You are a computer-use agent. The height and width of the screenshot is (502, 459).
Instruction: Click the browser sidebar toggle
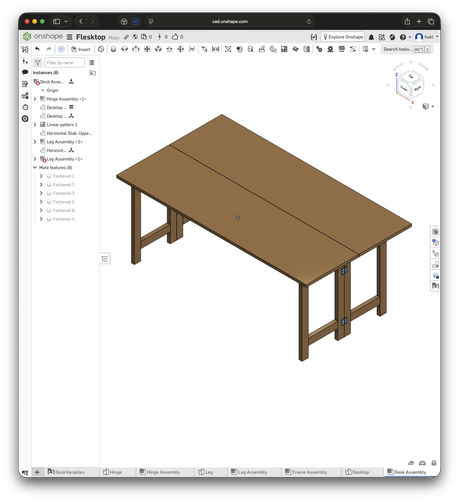[x=57, y=21]
